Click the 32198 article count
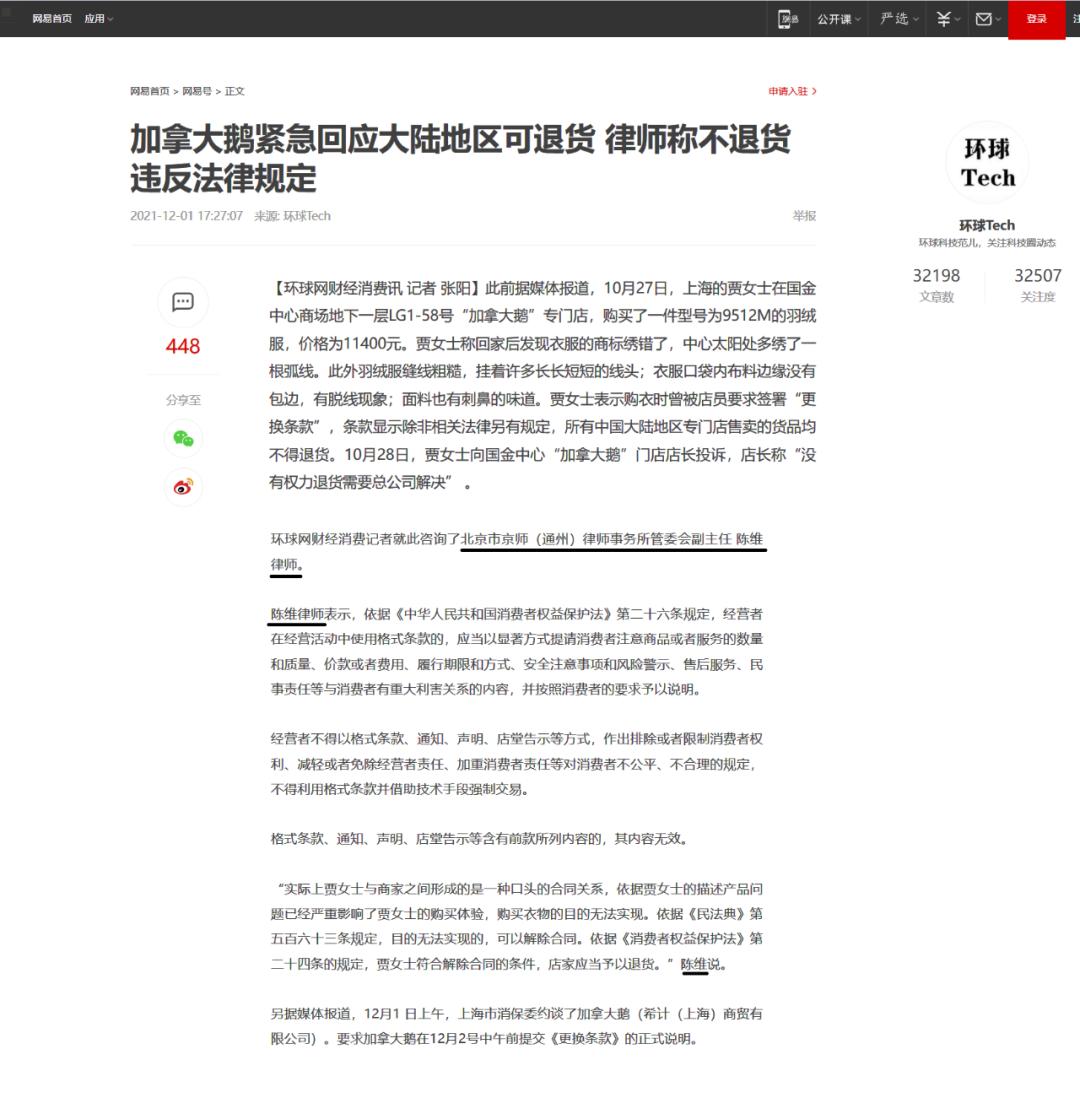This screenshot has height=1098, width=1080. point(936,275)
